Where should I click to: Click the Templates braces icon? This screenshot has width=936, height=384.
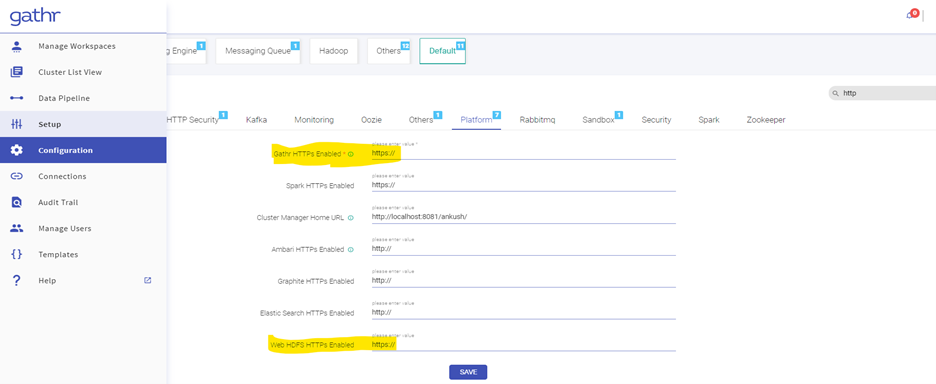tap(17, 254)
